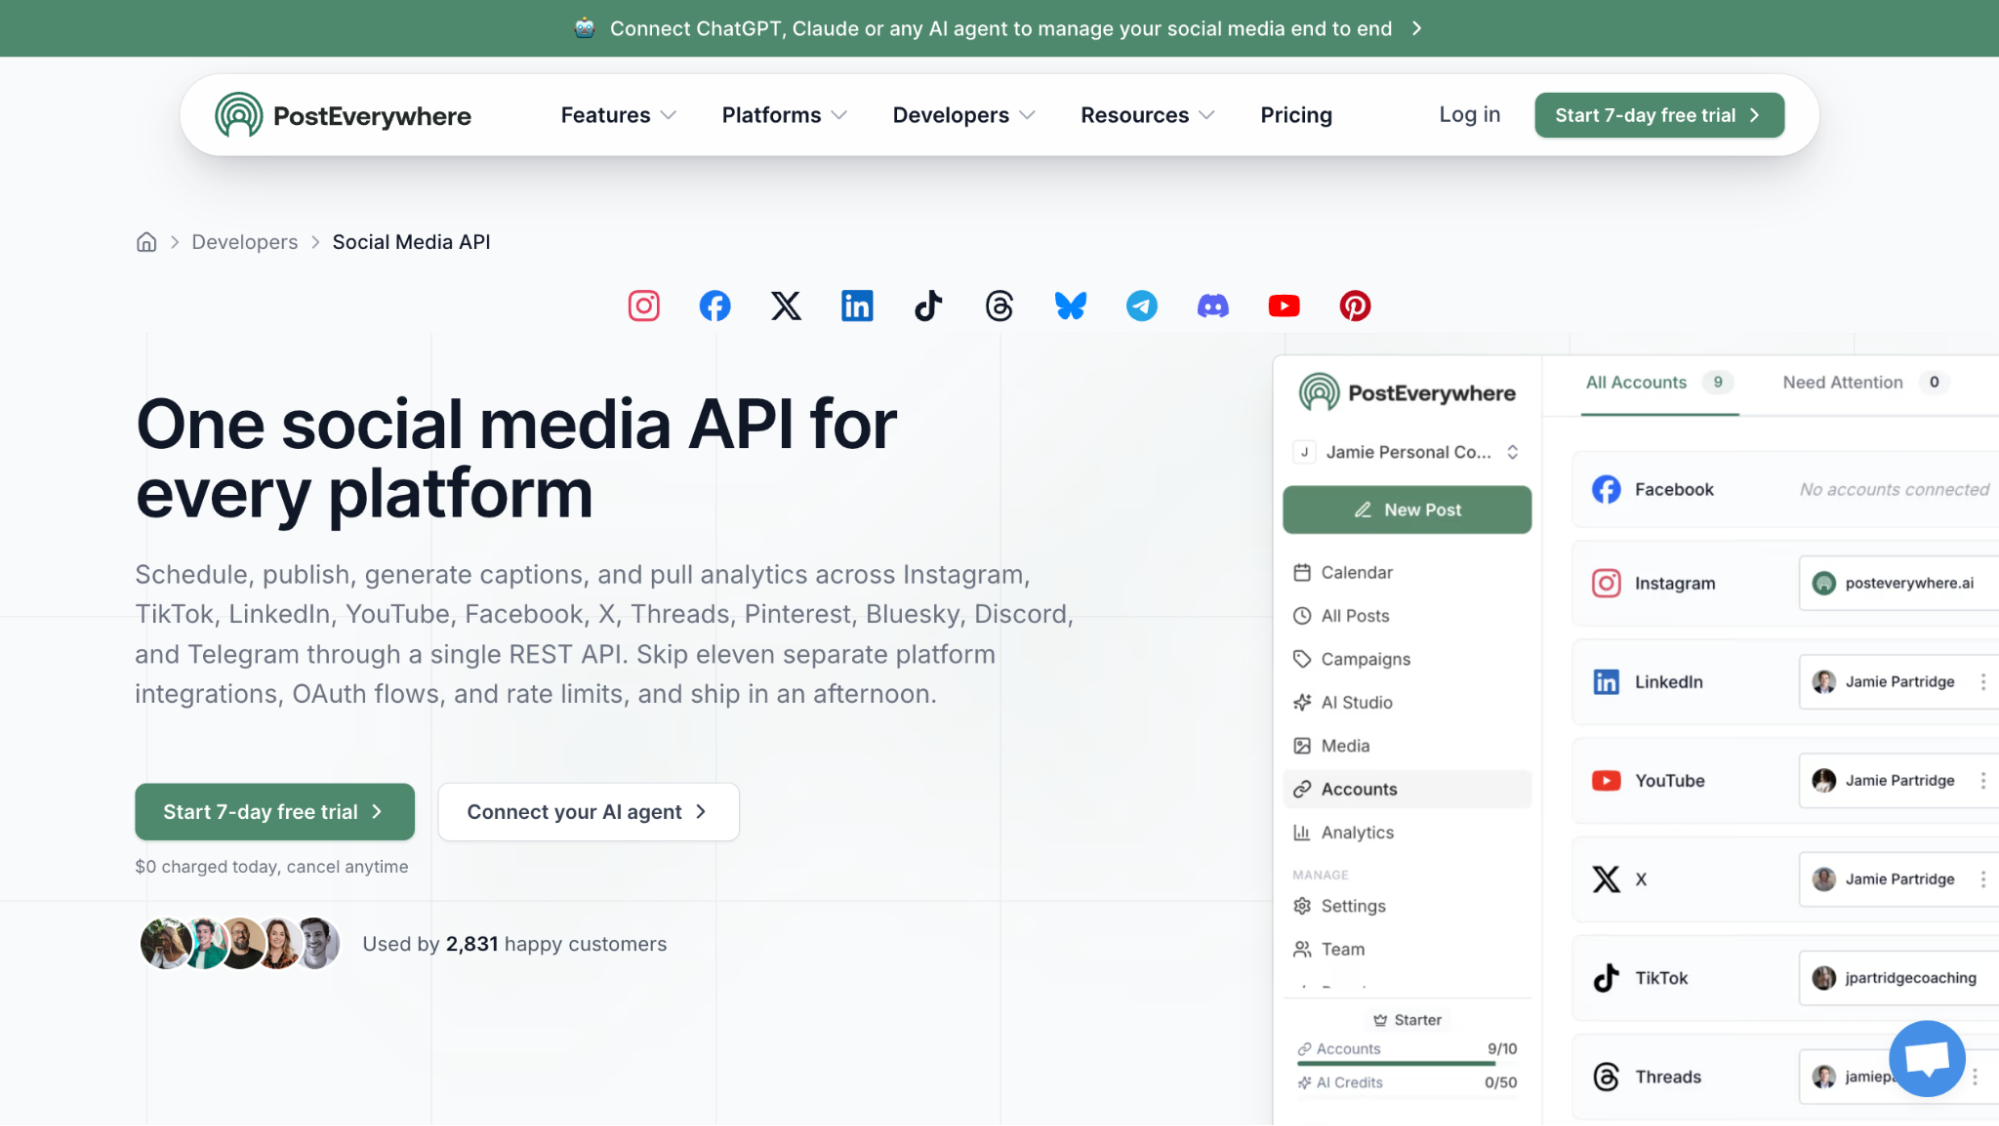Click the LinkedIn logo in accounts list

pos(1606,682)
